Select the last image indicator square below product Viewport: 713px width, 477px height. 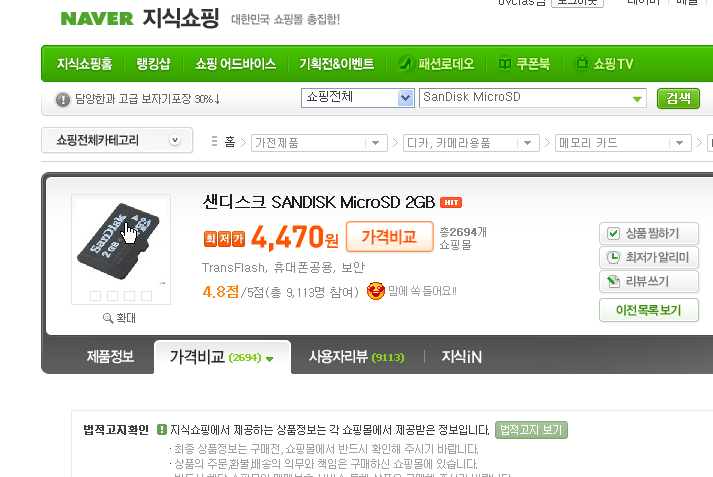tap(146, 296)
